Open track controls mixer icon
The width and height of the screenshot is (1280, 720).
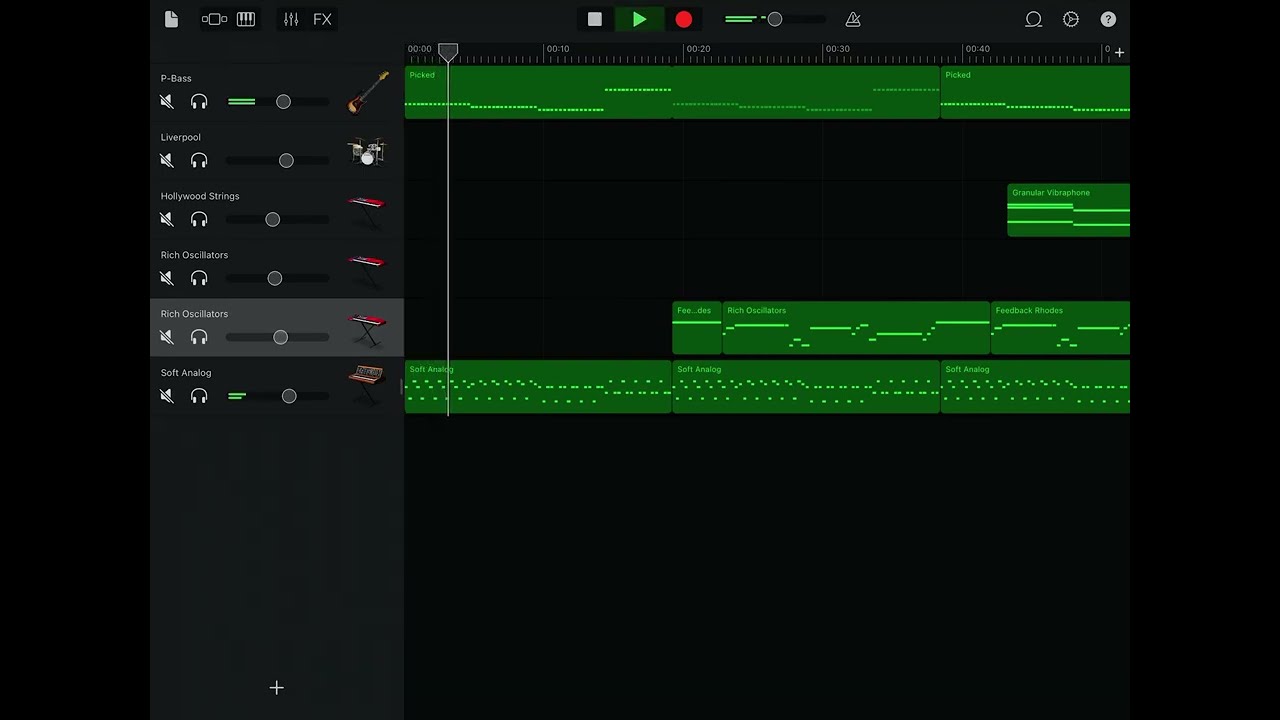pos(291,19)
